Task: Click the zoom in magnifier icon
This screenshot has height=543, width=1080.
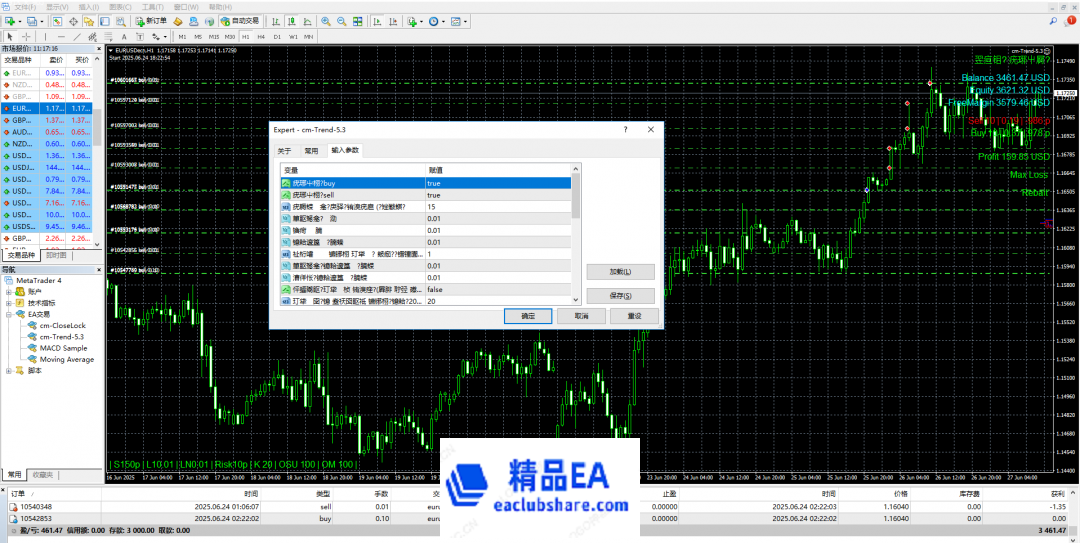Action: point(327,20)
